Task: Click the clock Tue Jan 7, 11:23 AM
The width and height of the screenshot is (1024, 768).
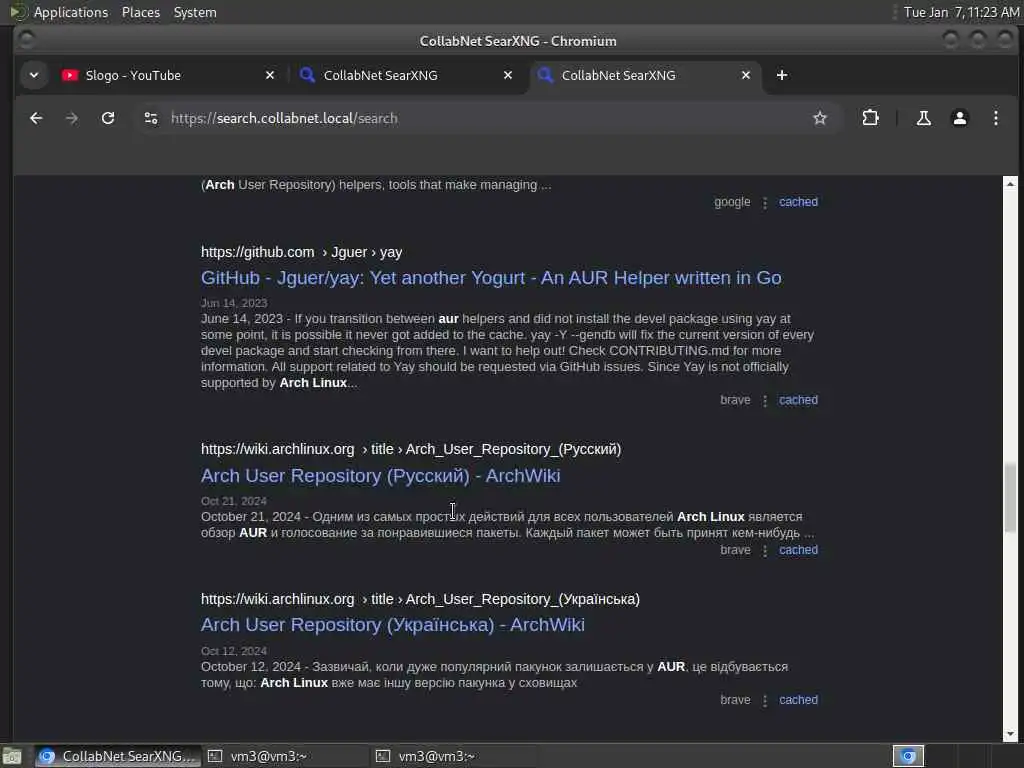Action: pyautogui.click(x=961, y=12)
